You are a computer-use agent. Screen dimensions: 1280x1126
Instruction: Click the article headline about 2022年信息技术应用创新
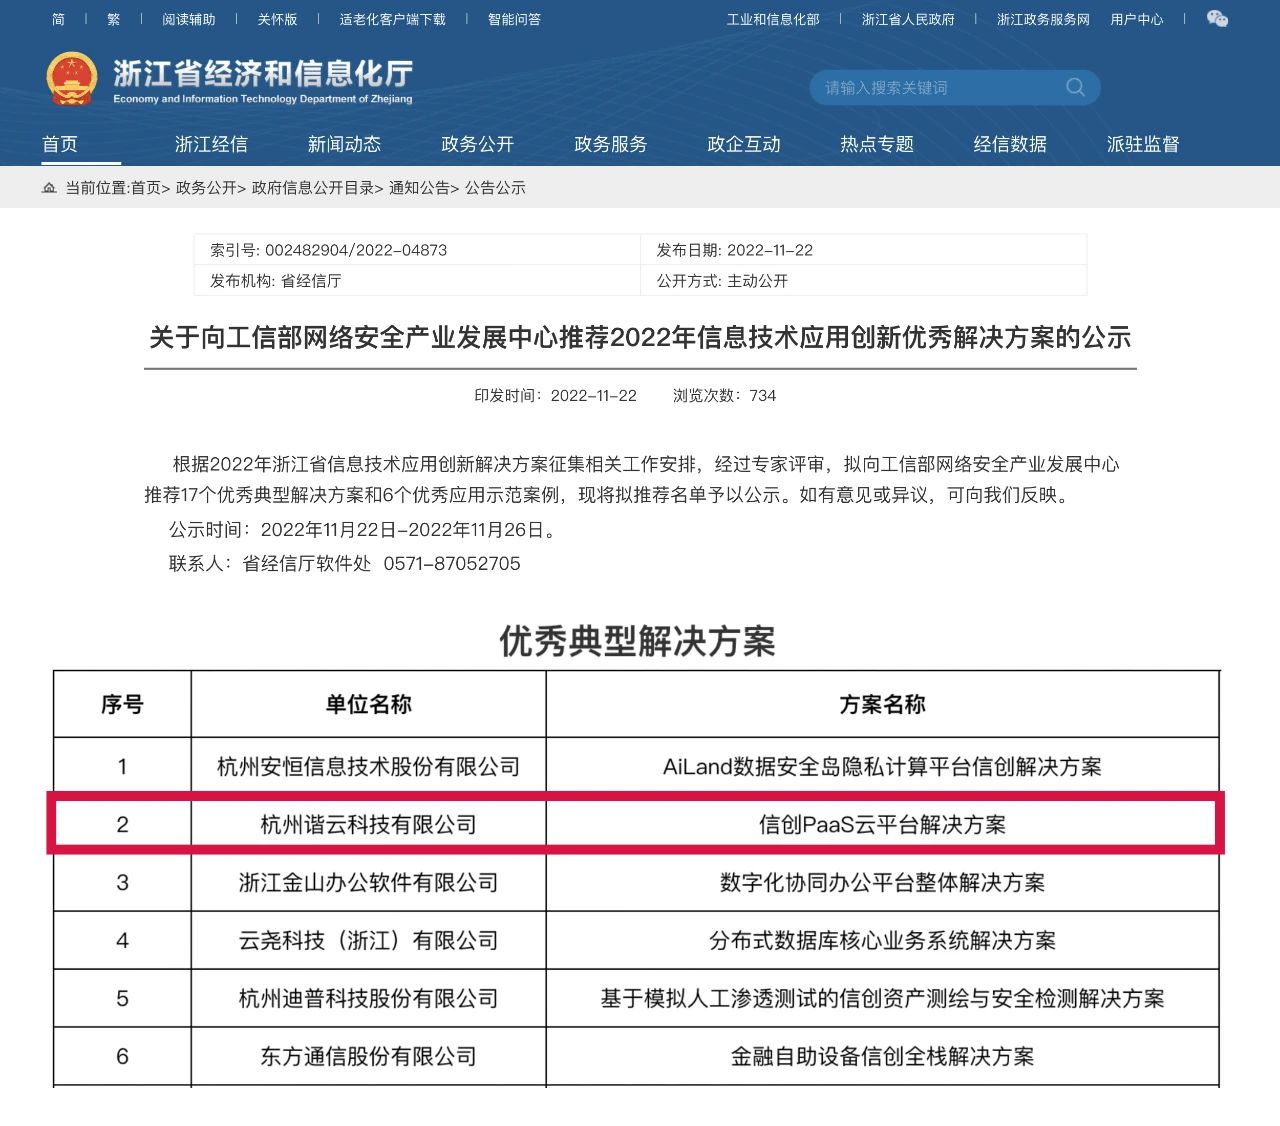pos(640,338)
